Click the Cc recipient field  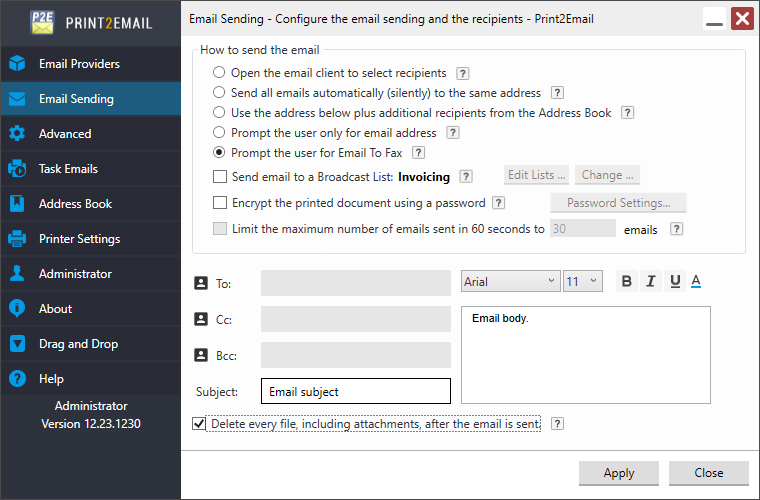[x=356, y=319]
